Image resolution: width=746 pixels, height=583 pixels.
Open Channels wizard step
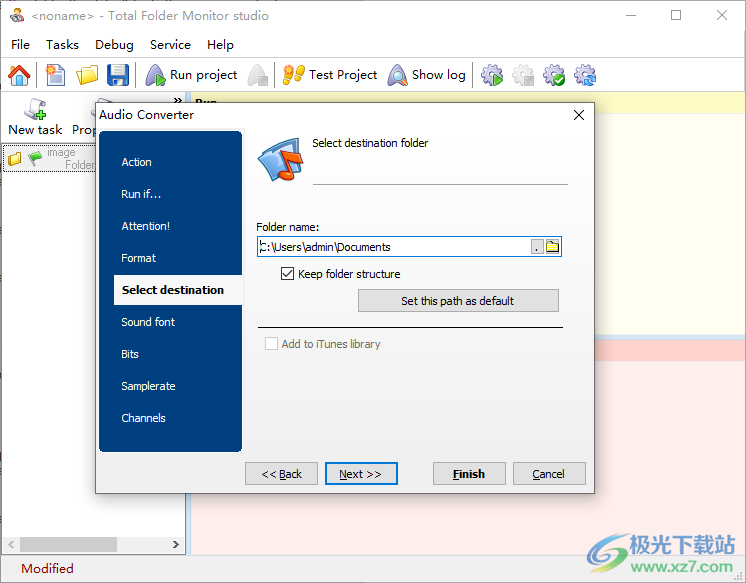pos(143,418)
